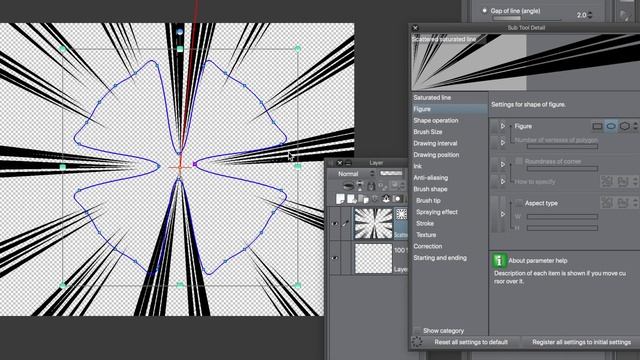
Task: Select the ellipse figure shape icon
Action: (611, 127)
